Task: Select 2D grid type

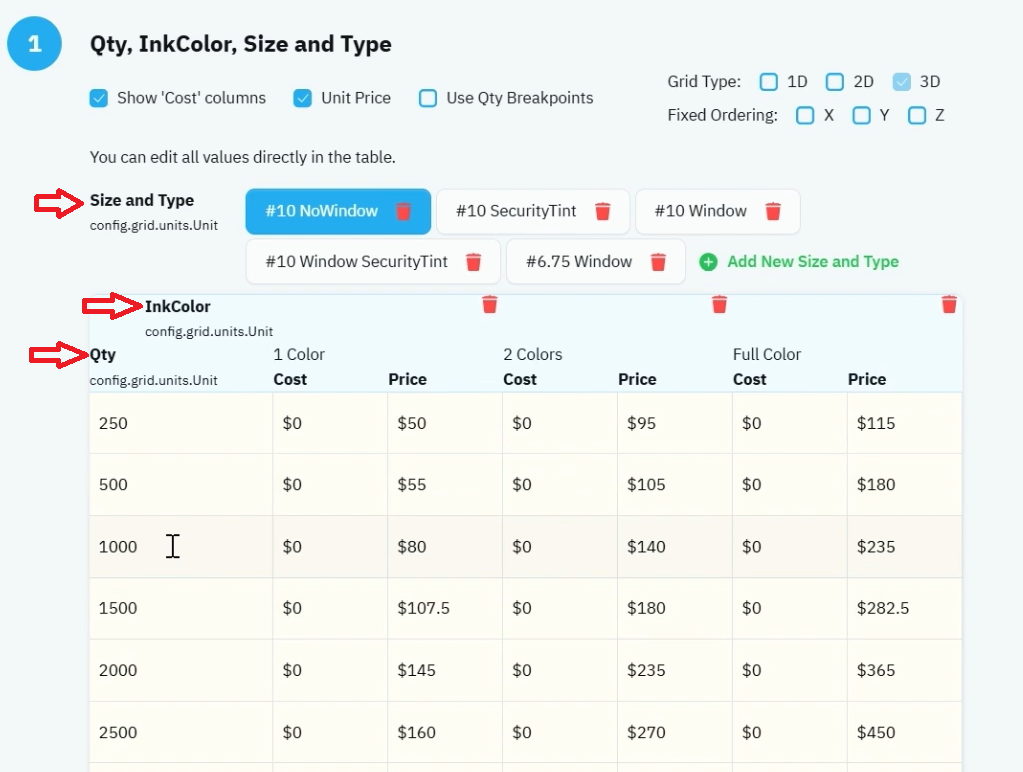Action: pyautogui.click(x=835, y=82)
